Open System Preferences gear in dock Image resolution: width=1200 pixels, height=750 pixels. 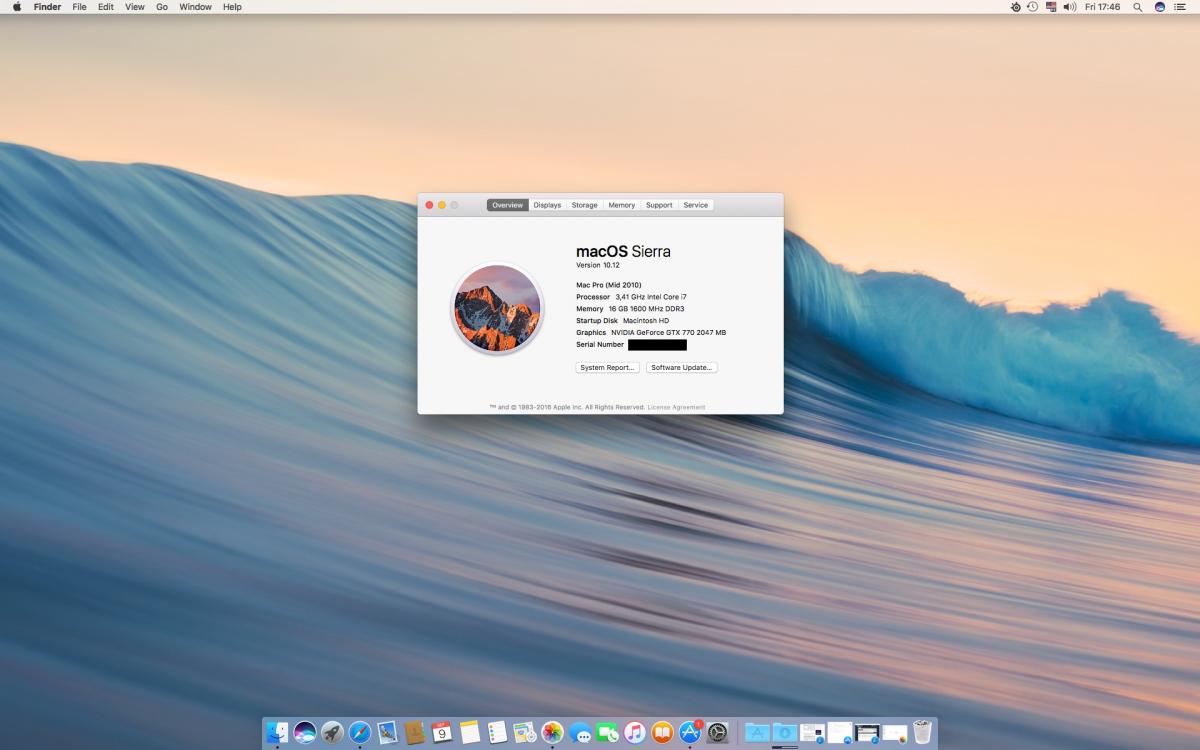[x=717, y=733]
